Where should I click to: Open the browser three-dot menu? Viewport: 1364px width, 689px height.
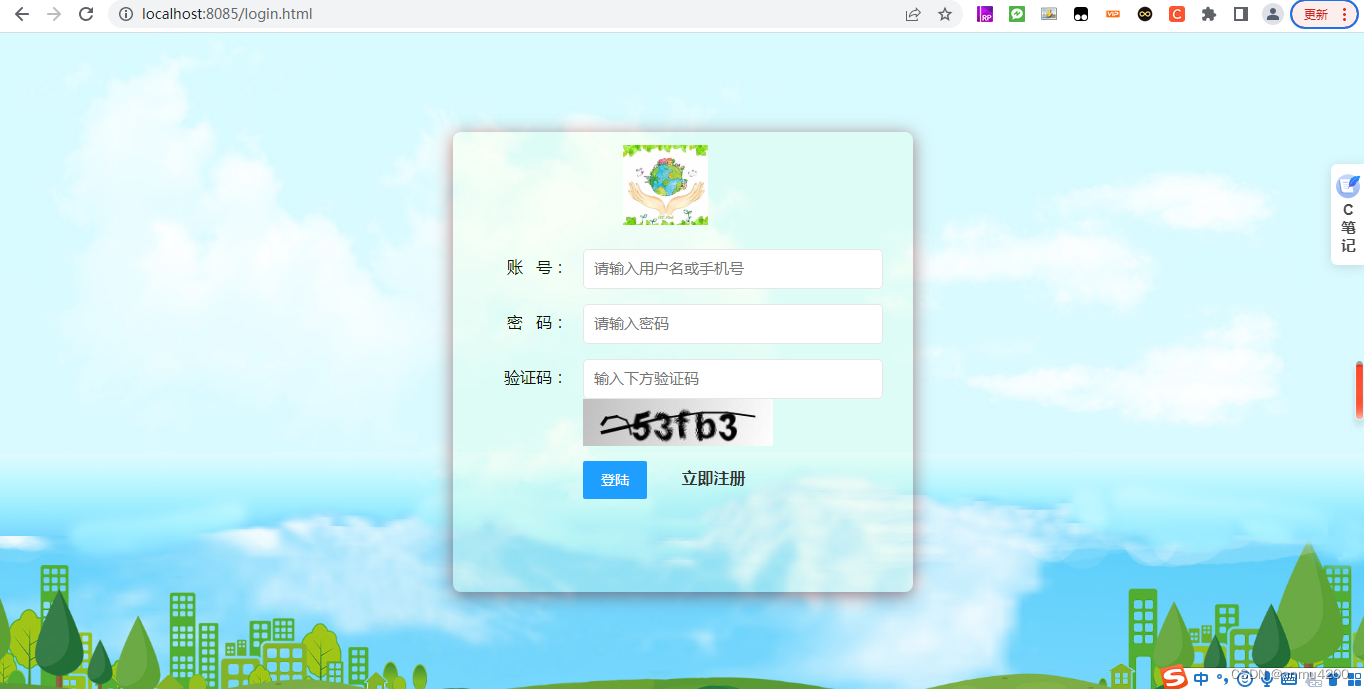1345,14
